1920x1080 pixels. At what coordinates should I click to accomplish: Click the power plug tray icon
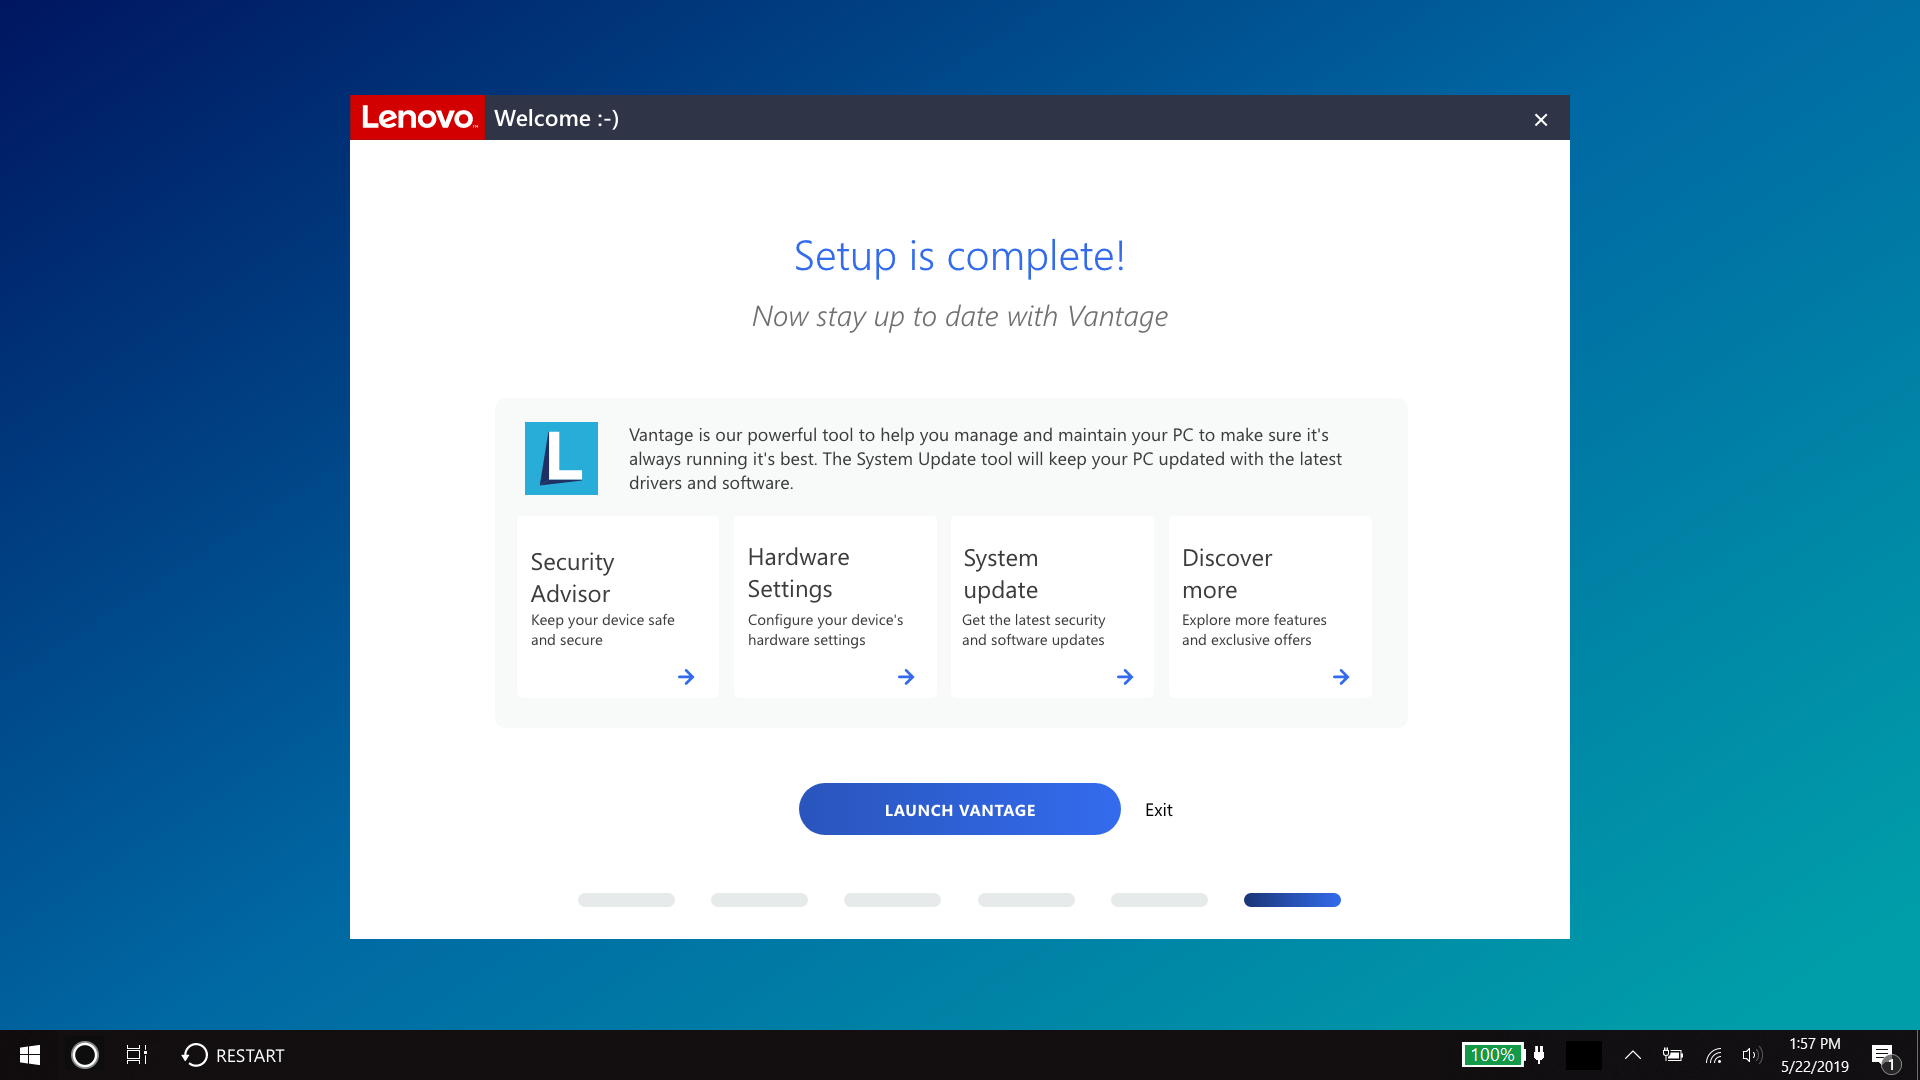tap(1539, 1054)
